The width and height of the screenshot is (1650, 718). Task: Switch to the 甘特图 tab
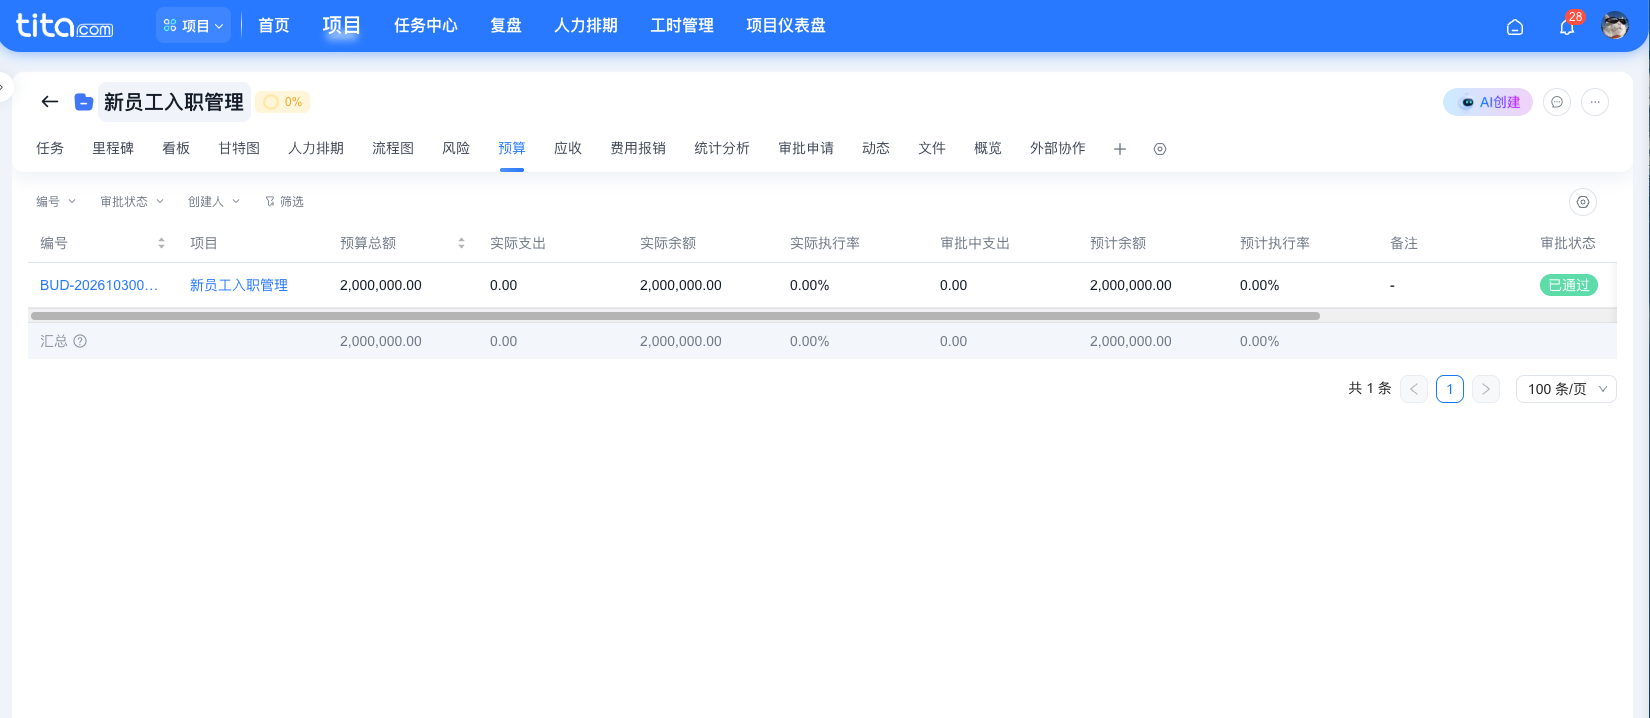coord(239,148)
